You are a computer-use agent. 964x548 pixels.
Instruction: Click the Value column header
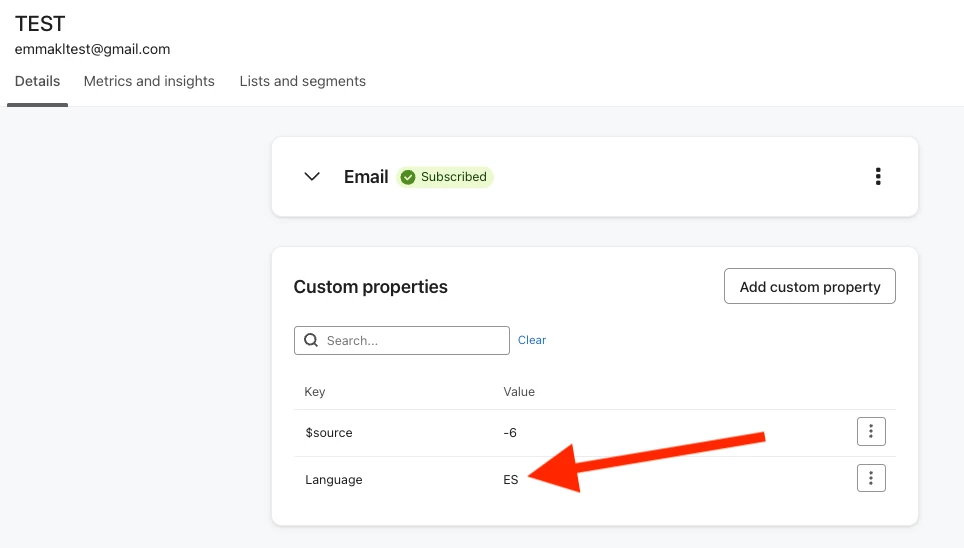tap(519, 392)
